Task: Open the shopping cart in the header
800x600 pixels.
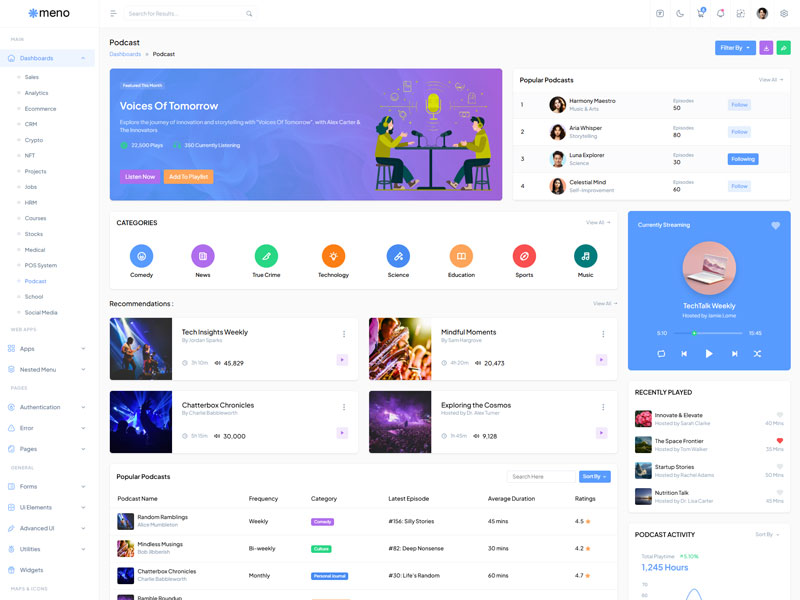Action: coord(700,13)
